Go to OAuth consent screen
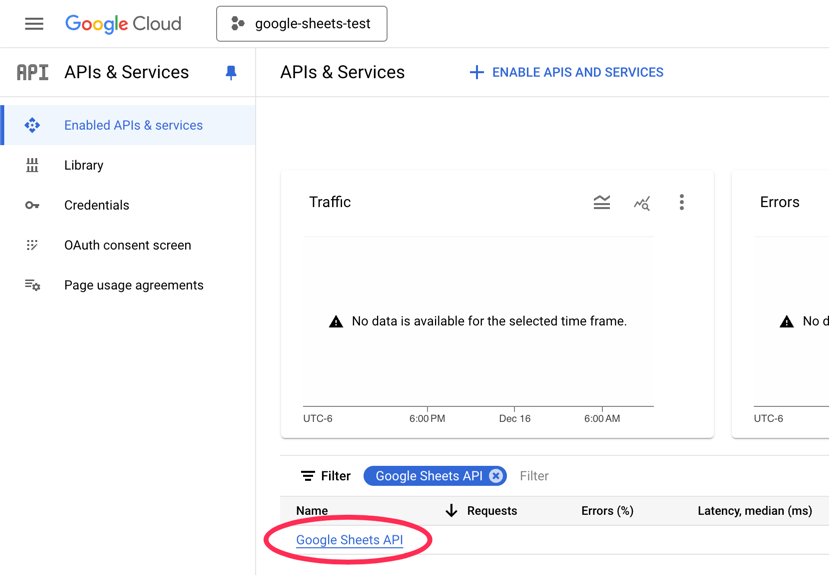Image resolution: width=829 pixels, height=575 pixels. pos(127,245)
